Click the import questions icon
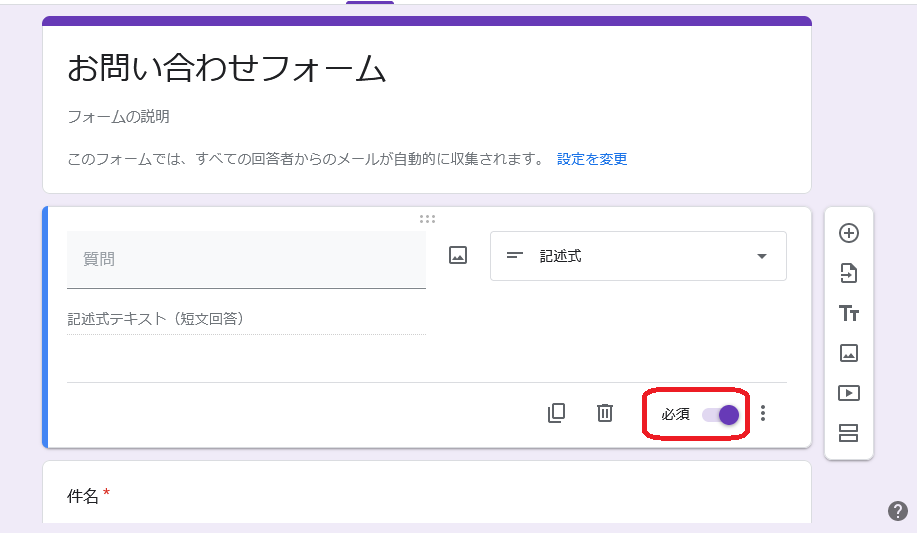 click(849, 273)
